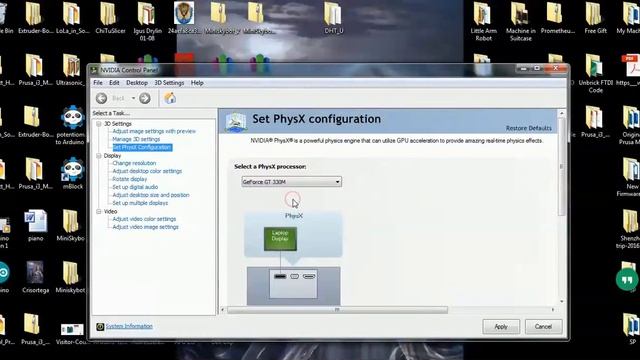Open the Help menu
The width and height of the screenshot is (640, 360).
[x=197, y=83]
